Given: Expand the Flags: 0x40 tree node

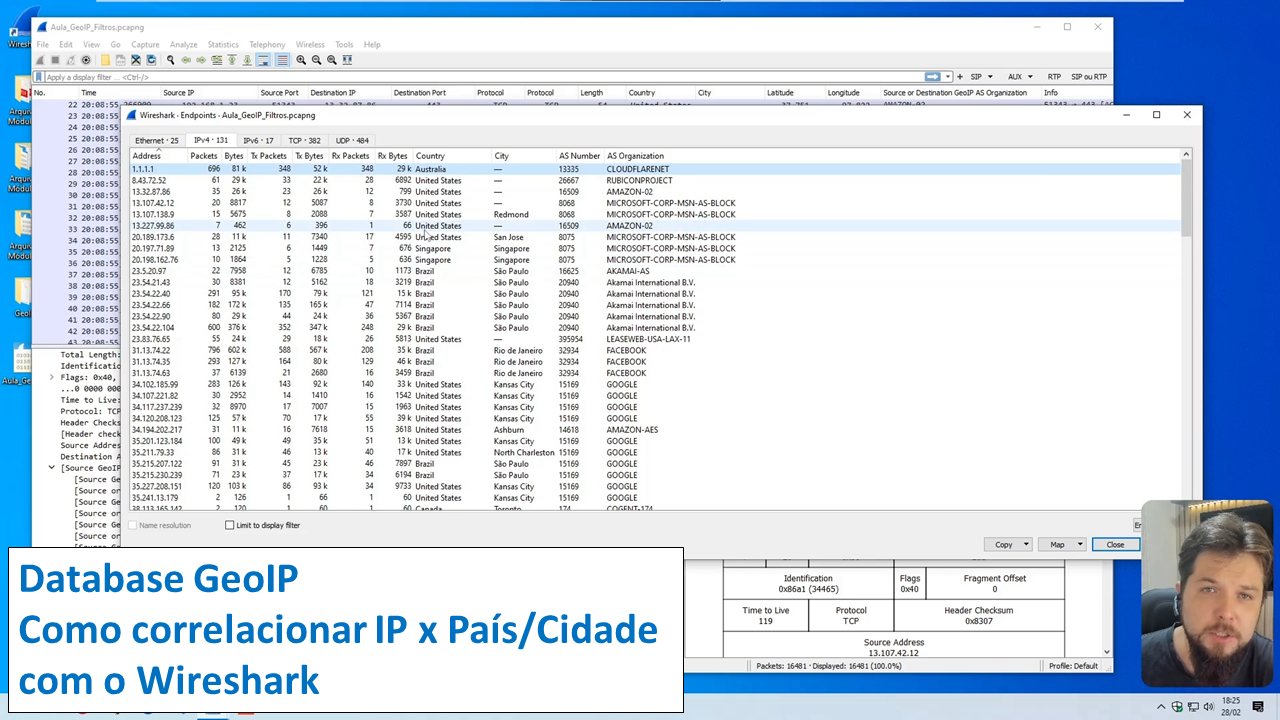Looking at the screenshot, I should [x=52, y=377].
